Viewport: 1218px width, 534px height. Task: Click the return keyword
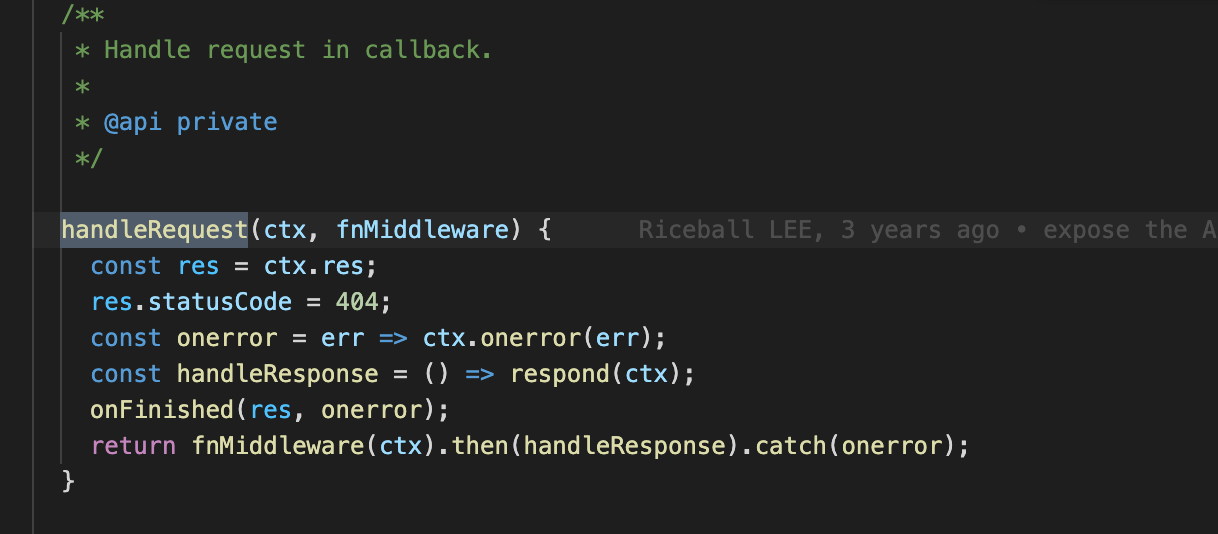coord(133,446)
